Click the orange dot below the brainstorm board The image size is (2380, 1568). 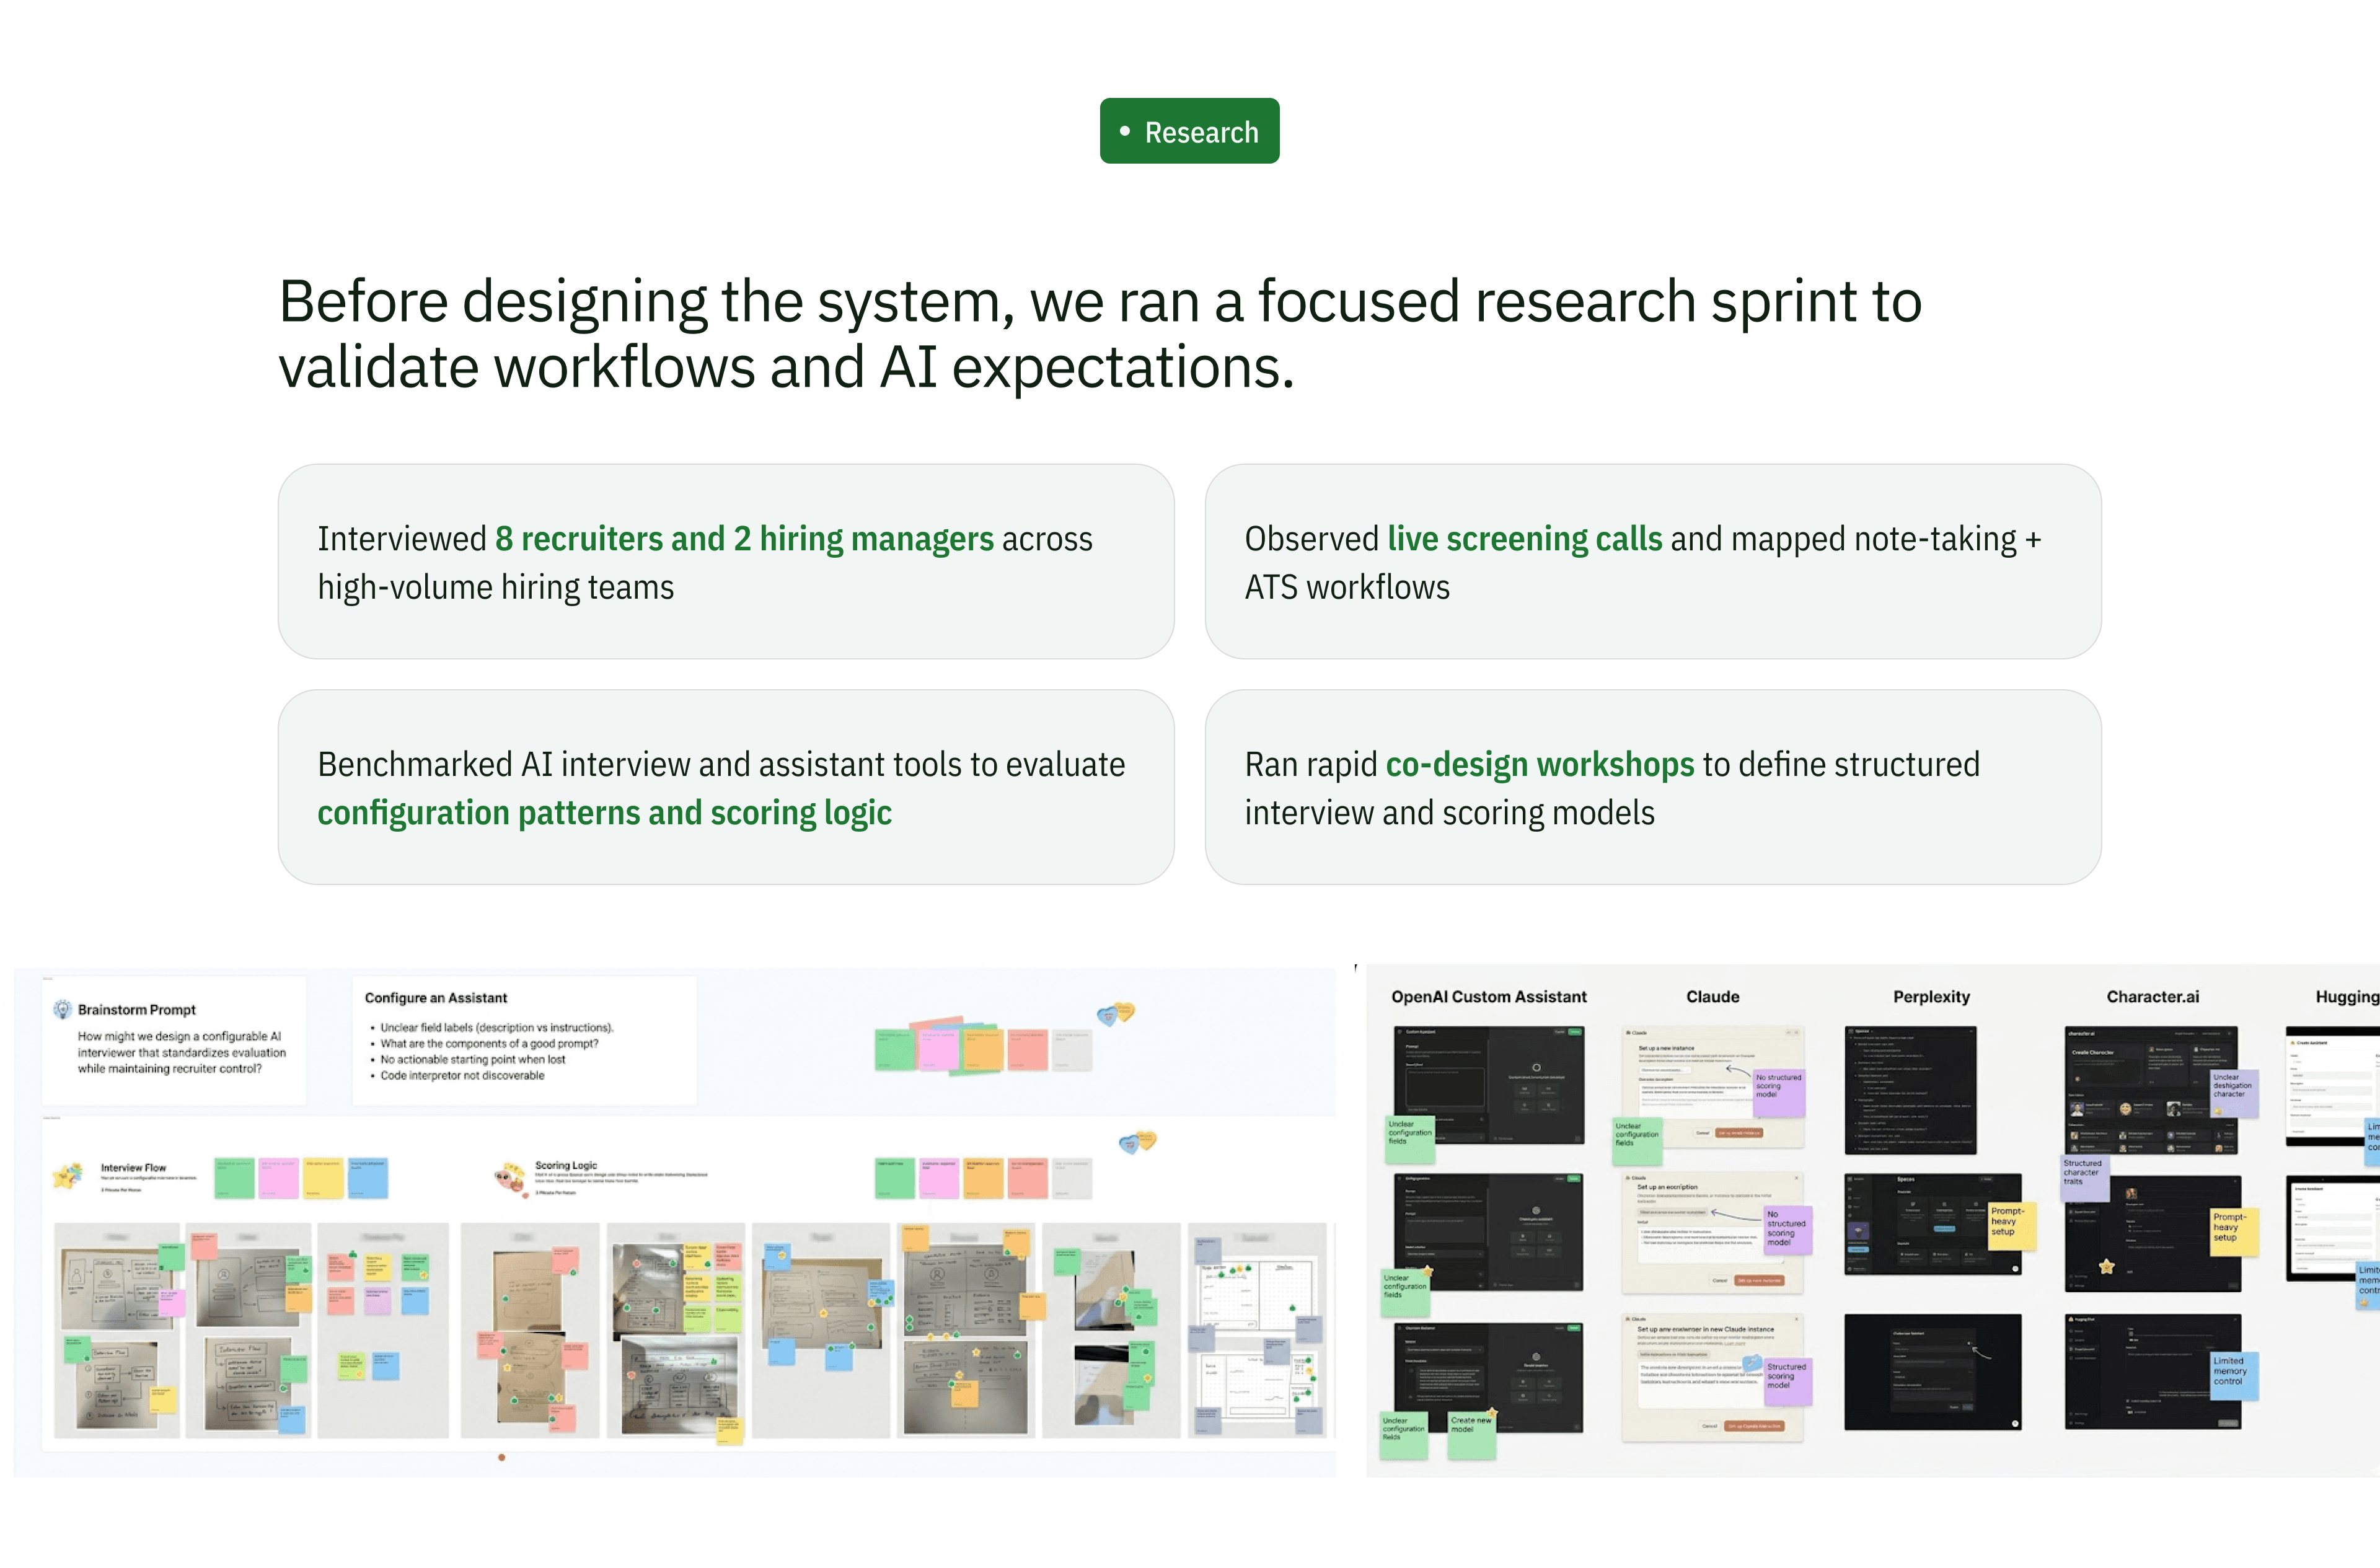pyautogui.click(x=502, y=1457)
